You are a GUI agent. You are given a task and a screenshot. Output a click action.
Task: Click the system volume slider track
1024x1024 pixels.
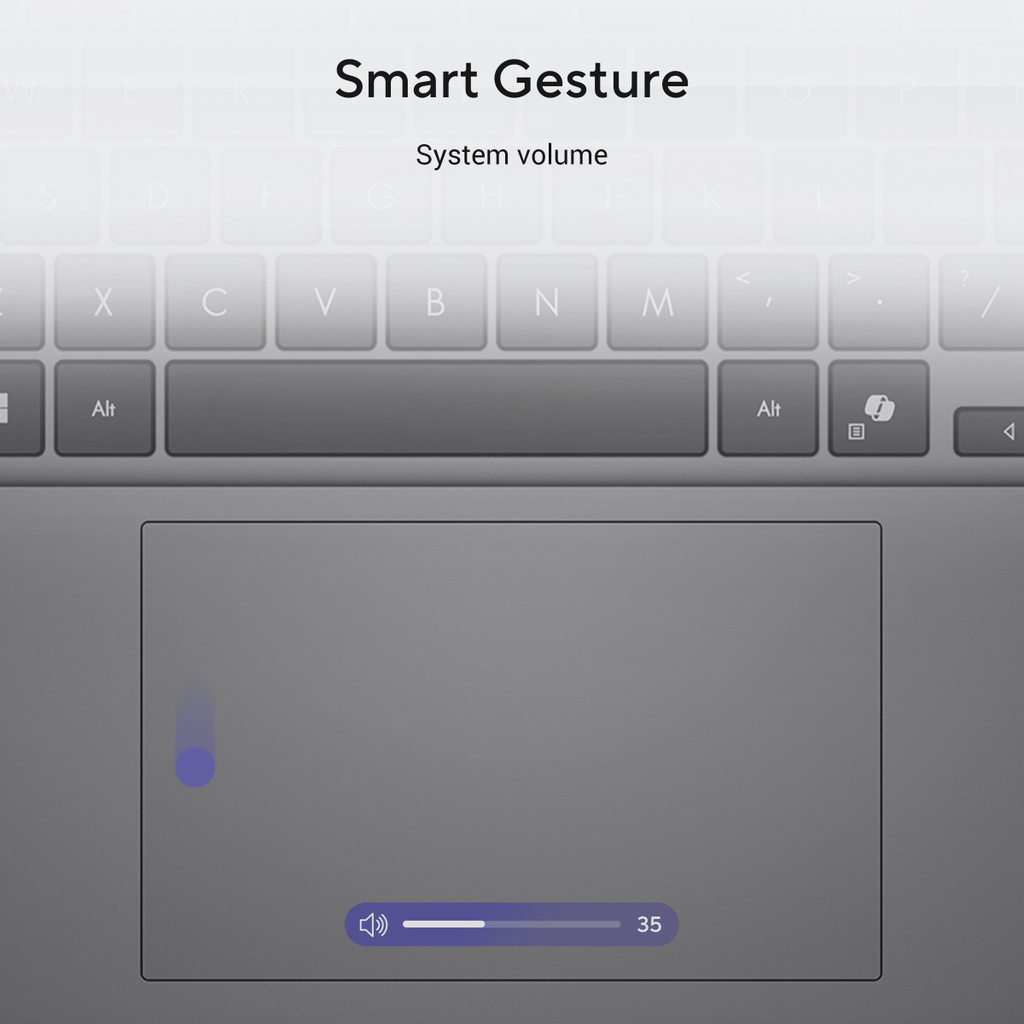(x=511, y=924)
